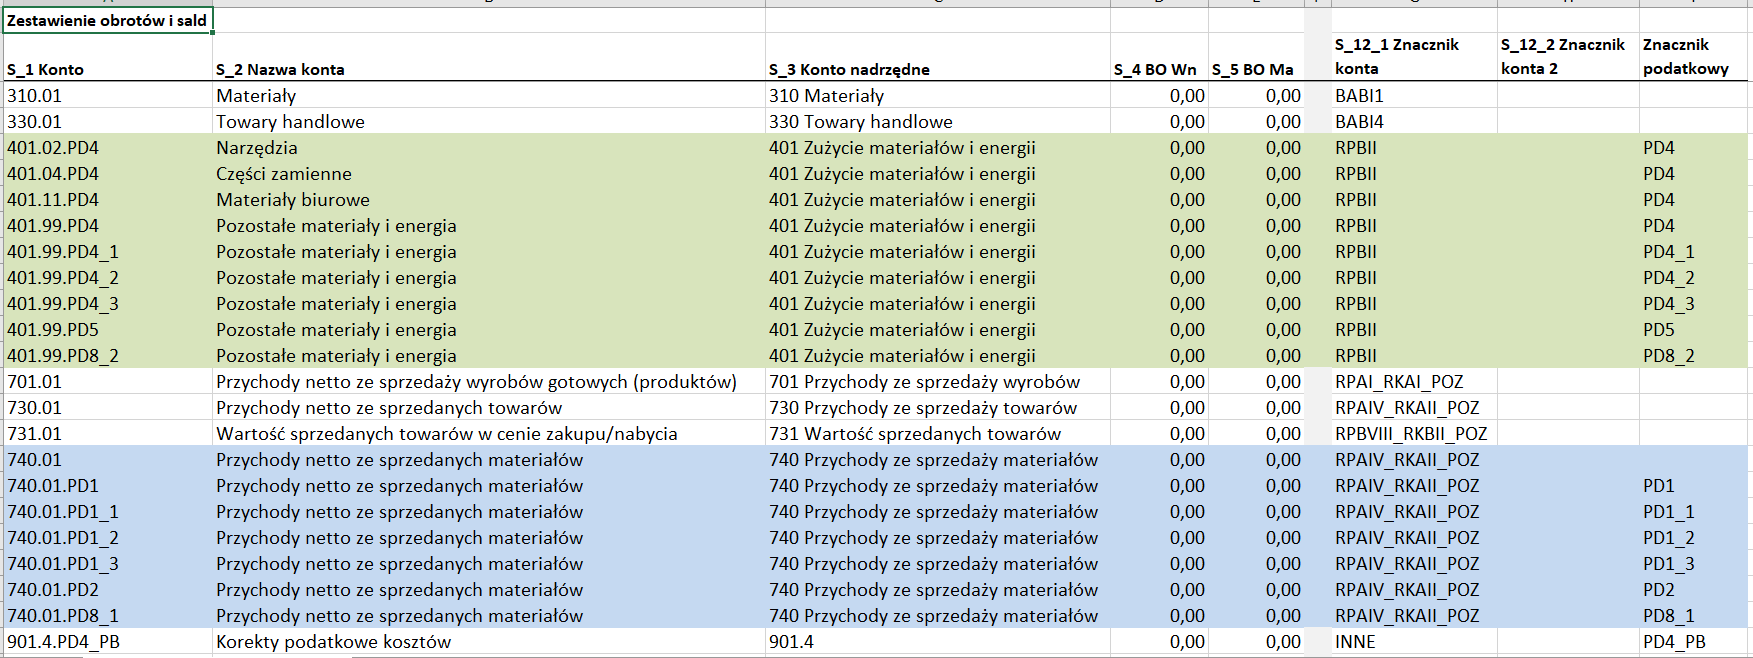
Task: Select account cell 330.01
Action: tap(107, 121)
